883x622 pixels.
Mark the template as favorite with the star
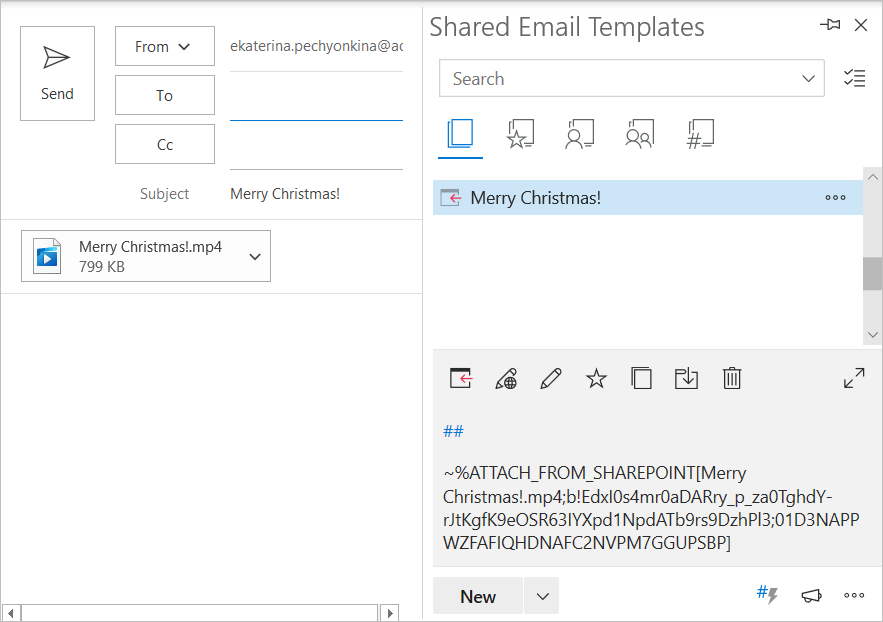click(x=596, y=378)
